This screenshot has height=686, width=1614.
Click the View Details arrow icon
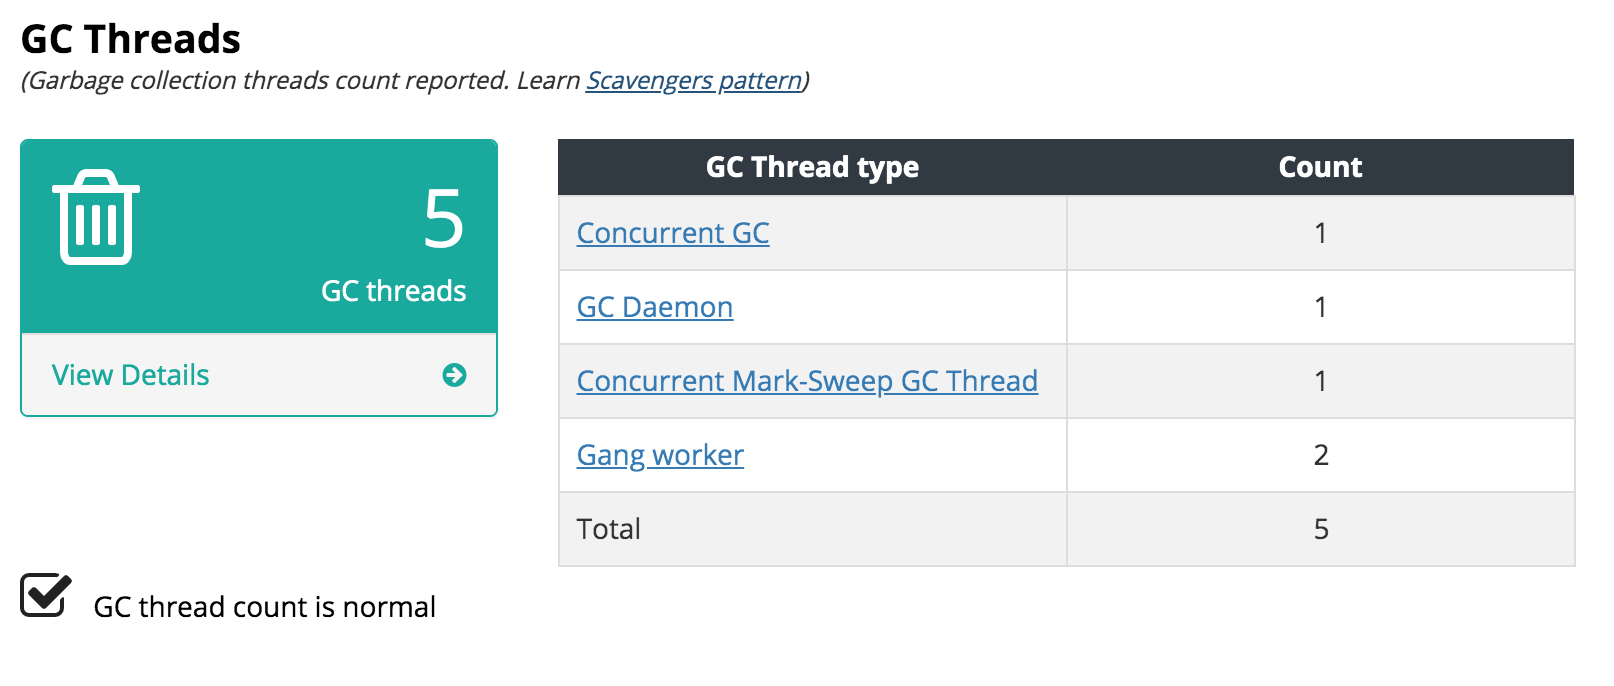(454, 375)
